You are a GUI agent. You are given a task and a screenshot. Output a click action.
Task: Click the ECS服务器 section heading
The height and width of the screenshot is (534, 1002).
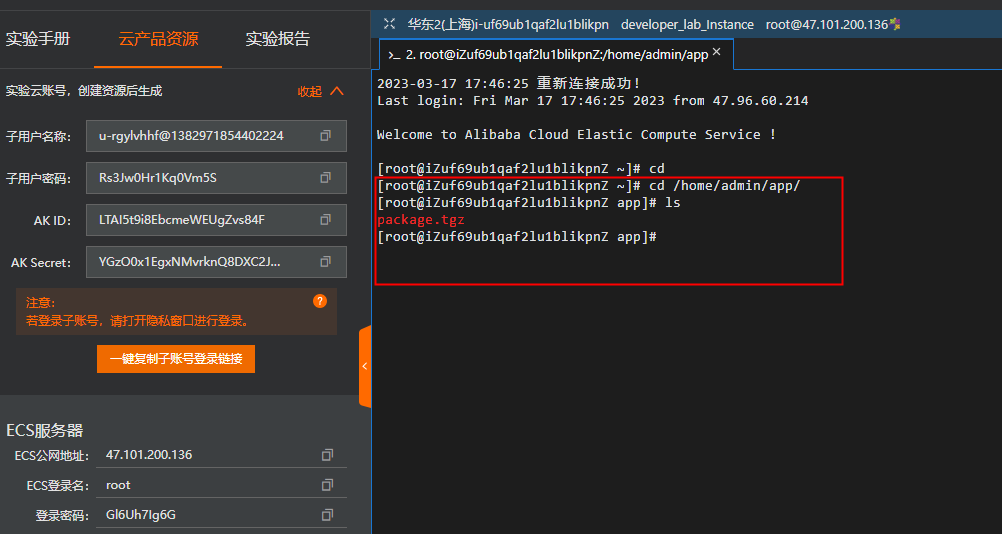click(45, 431)
